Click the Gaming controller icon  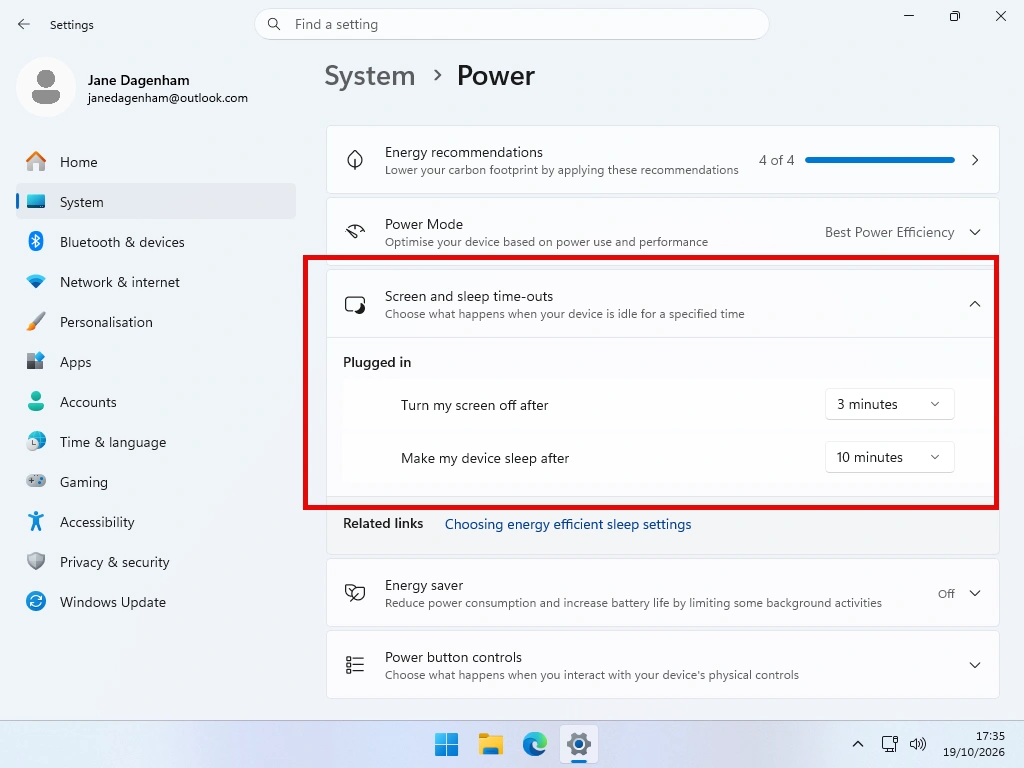tap(36, 481)
